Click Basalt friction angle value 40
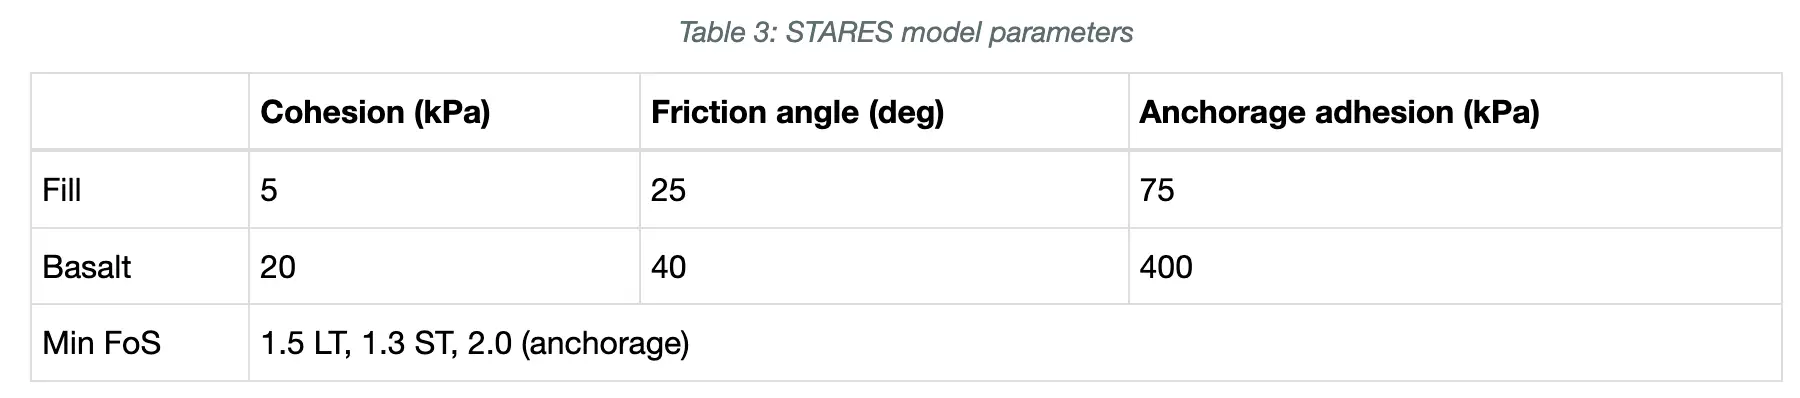The image size is (1800, 398). [x=668, y=267]
